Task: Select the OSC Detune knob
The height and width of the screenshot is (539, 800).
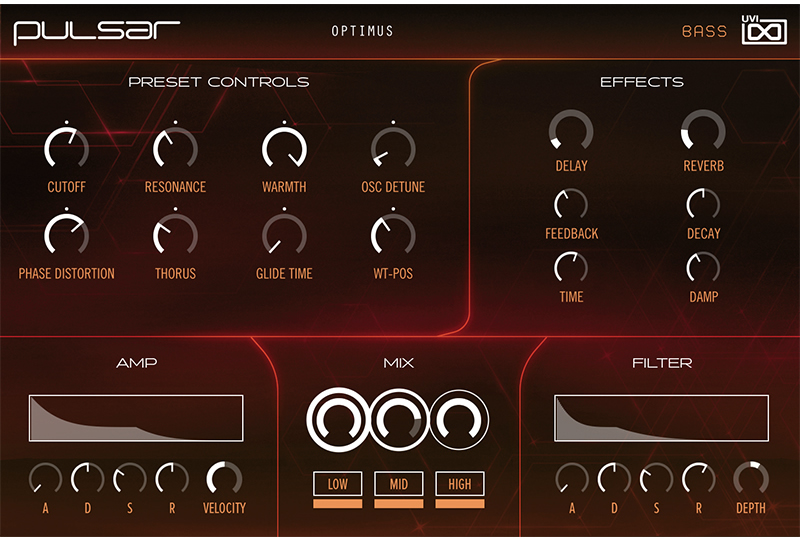Action: 393,149
